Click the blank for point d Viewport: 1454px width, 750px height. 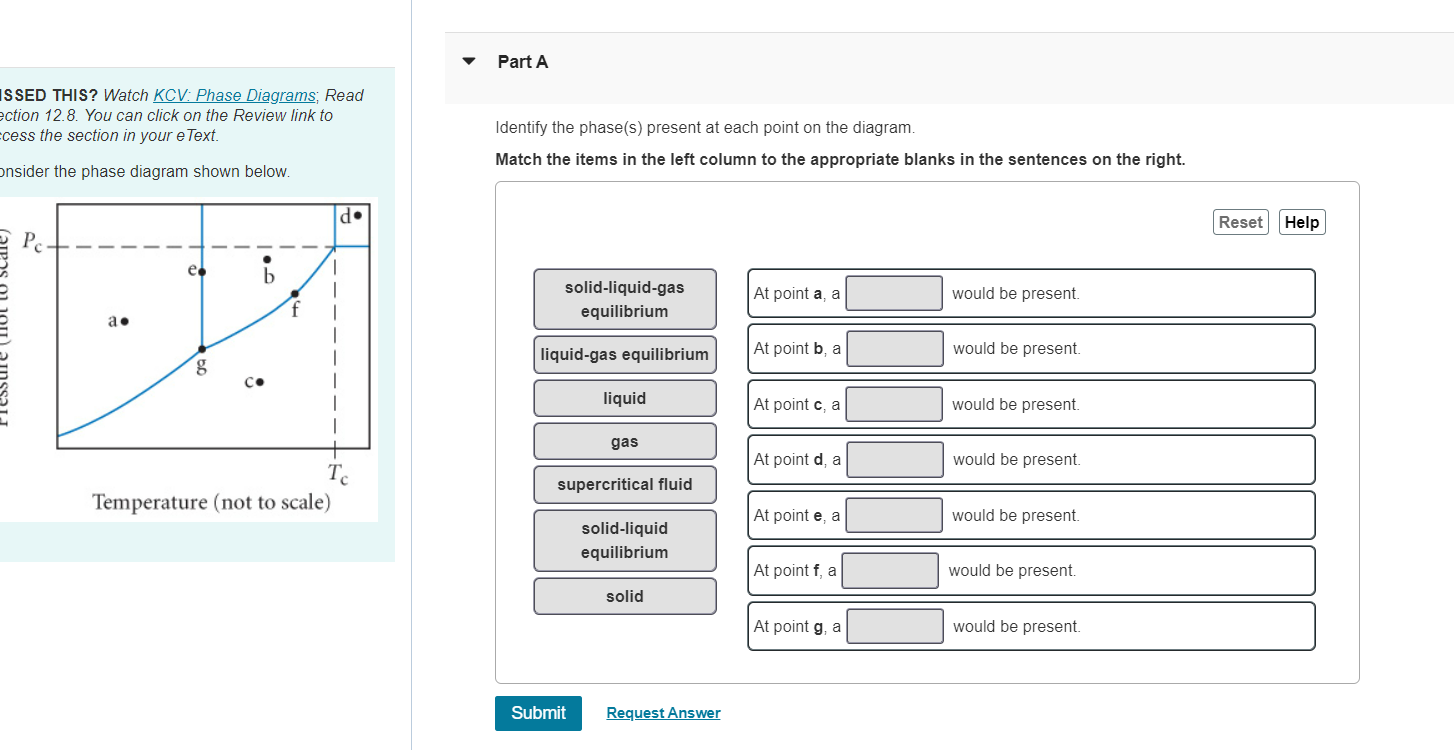895,459
